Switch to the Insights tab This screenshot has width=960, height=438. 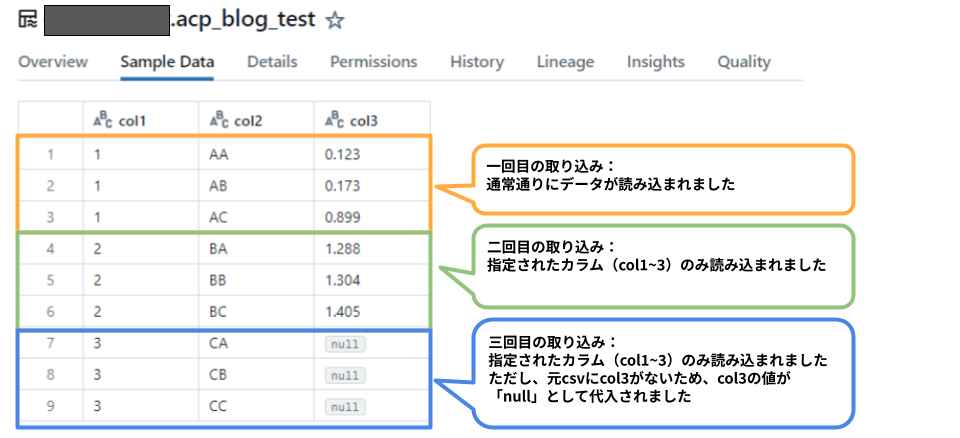[x=656, y=62]
